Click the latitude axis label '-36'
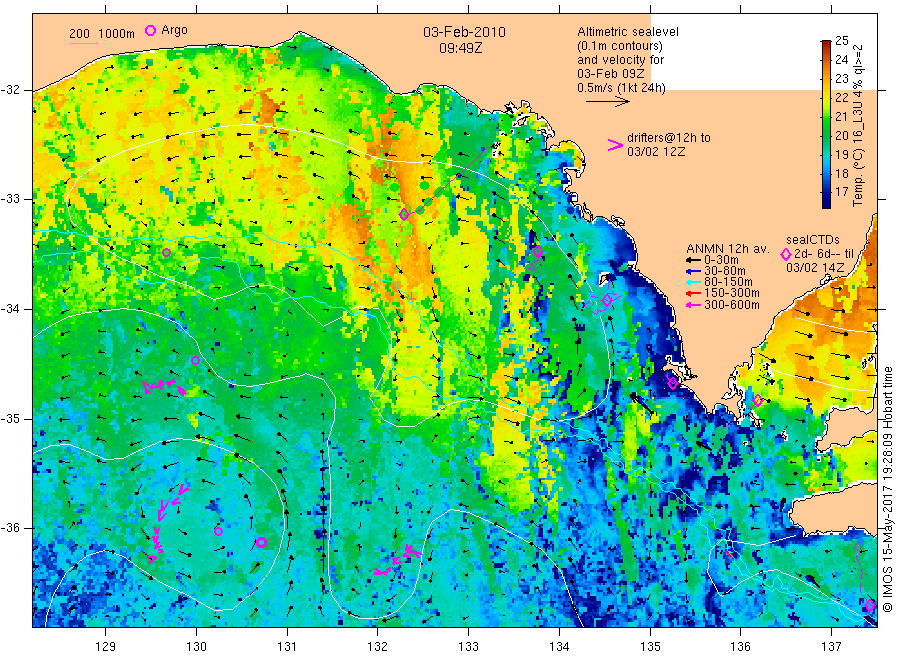Image resolution: width=900 pixels, height=660 pixels. click(x=10, y=528)
